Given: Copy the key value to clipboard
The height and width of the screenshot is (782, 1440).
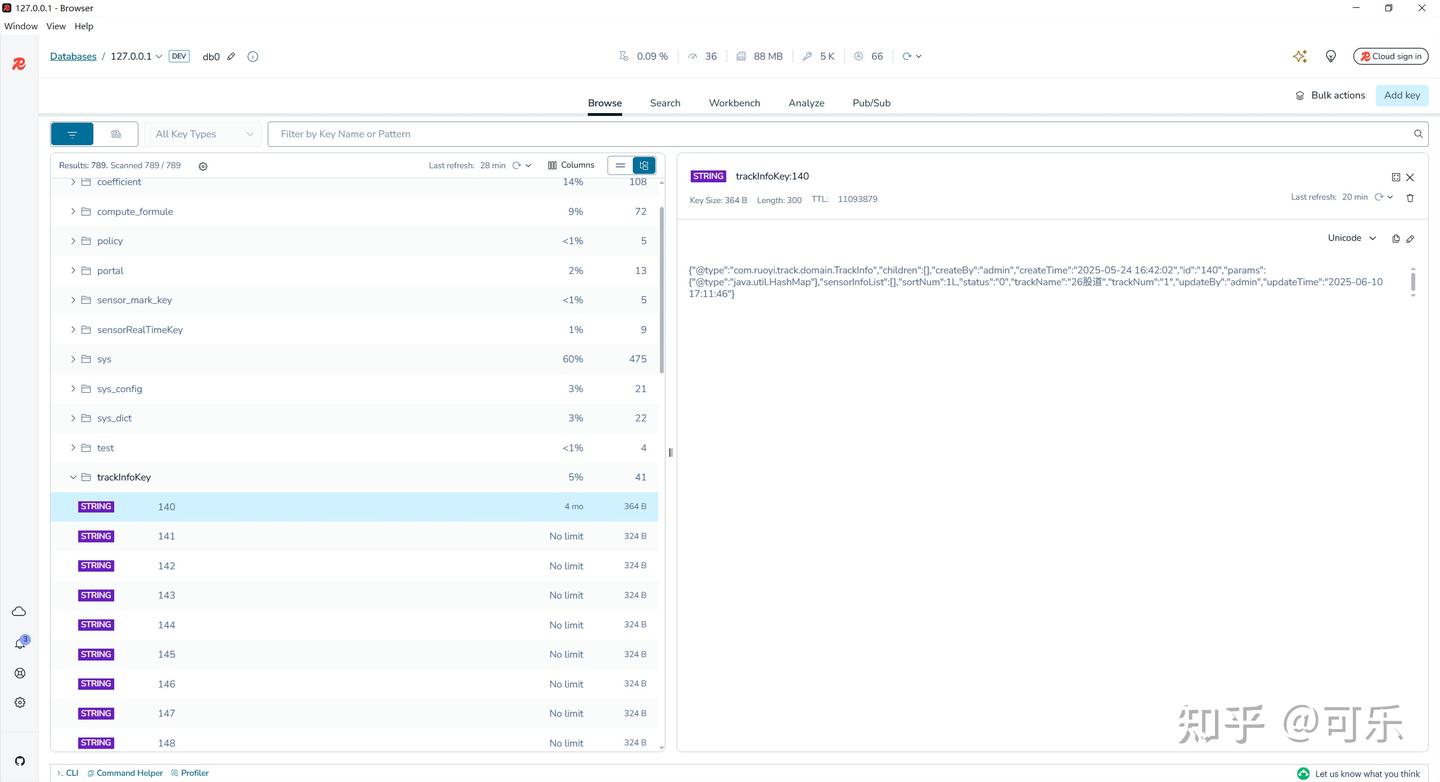Looking at the screenshot, I should (1396, 239).
